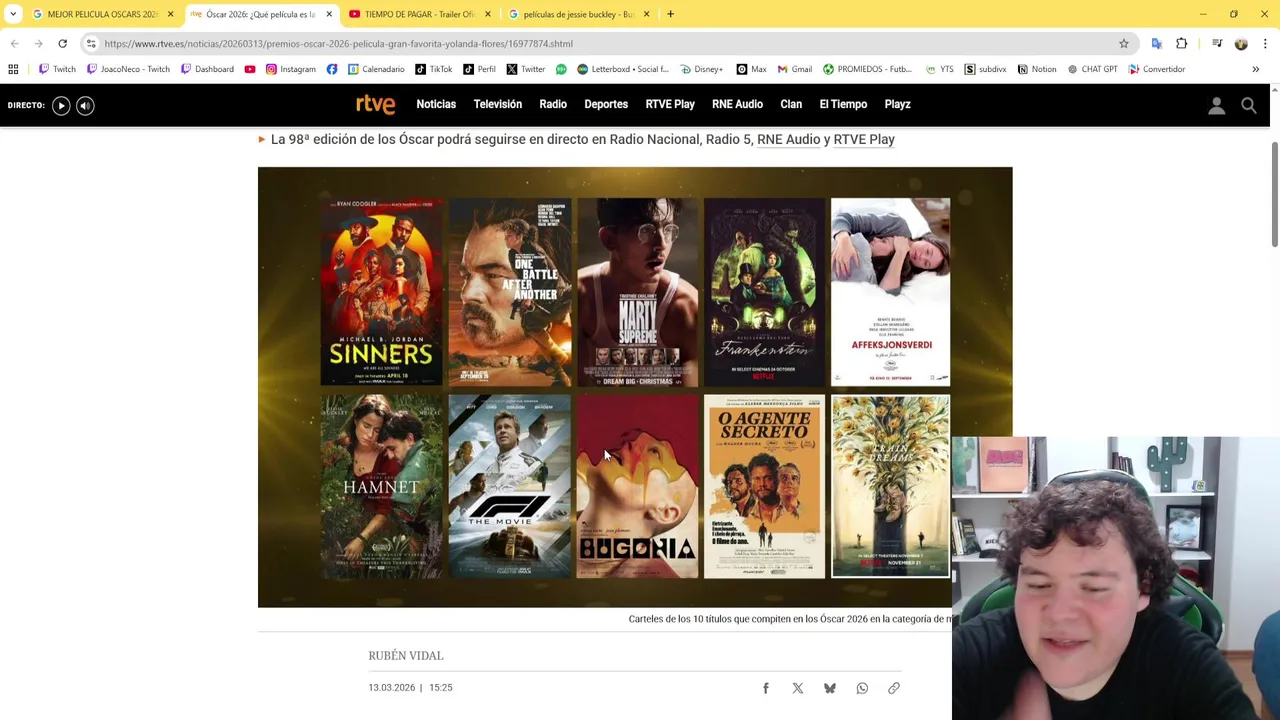This screenshot has width=1280, height=720.
Task: Follow the RNE Audio link in the article
Action: click(x=788, y=139)
